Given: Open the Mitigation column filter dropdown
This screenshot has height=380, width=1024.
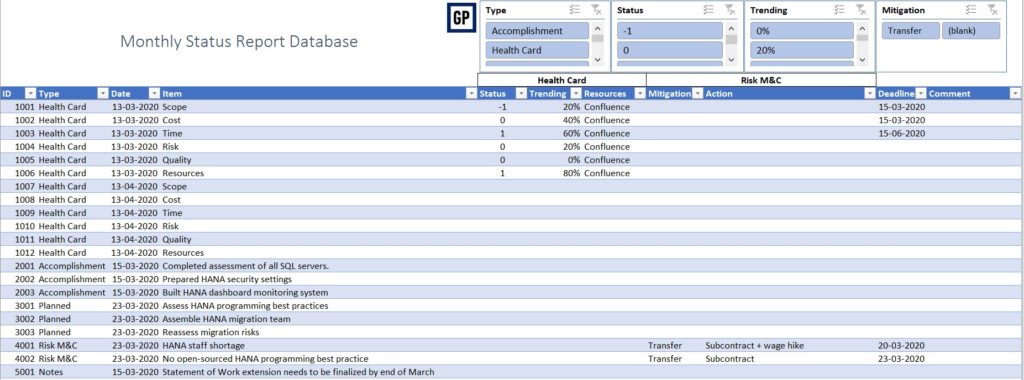Looking at the screenshot, I should click(697, 93).
